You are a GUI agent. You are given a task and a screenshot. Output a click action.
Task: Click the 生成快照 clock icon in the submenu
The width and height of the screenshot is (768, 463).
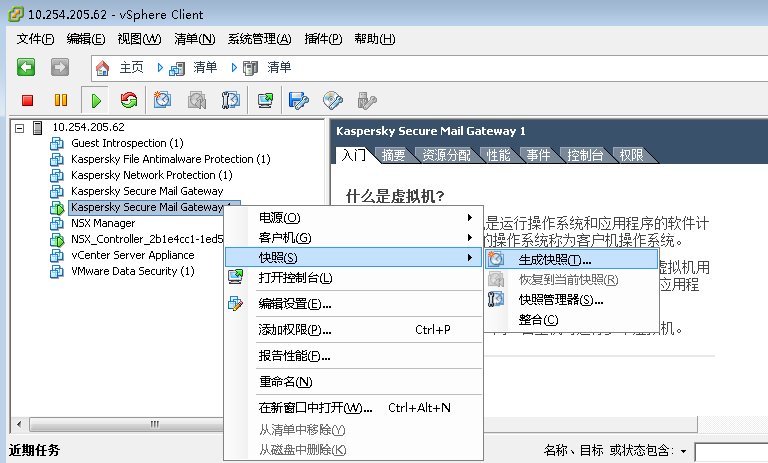[496, 259]
